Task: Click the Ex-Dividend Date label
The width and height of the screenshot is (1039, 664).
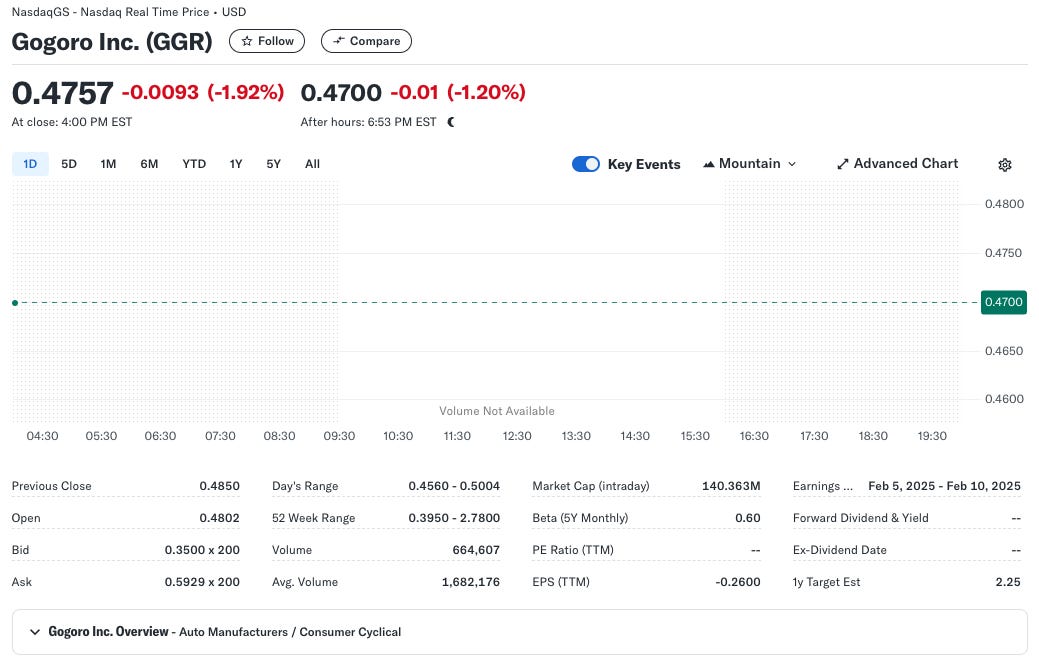Action: pyautogui.click(x=840, y=549)
